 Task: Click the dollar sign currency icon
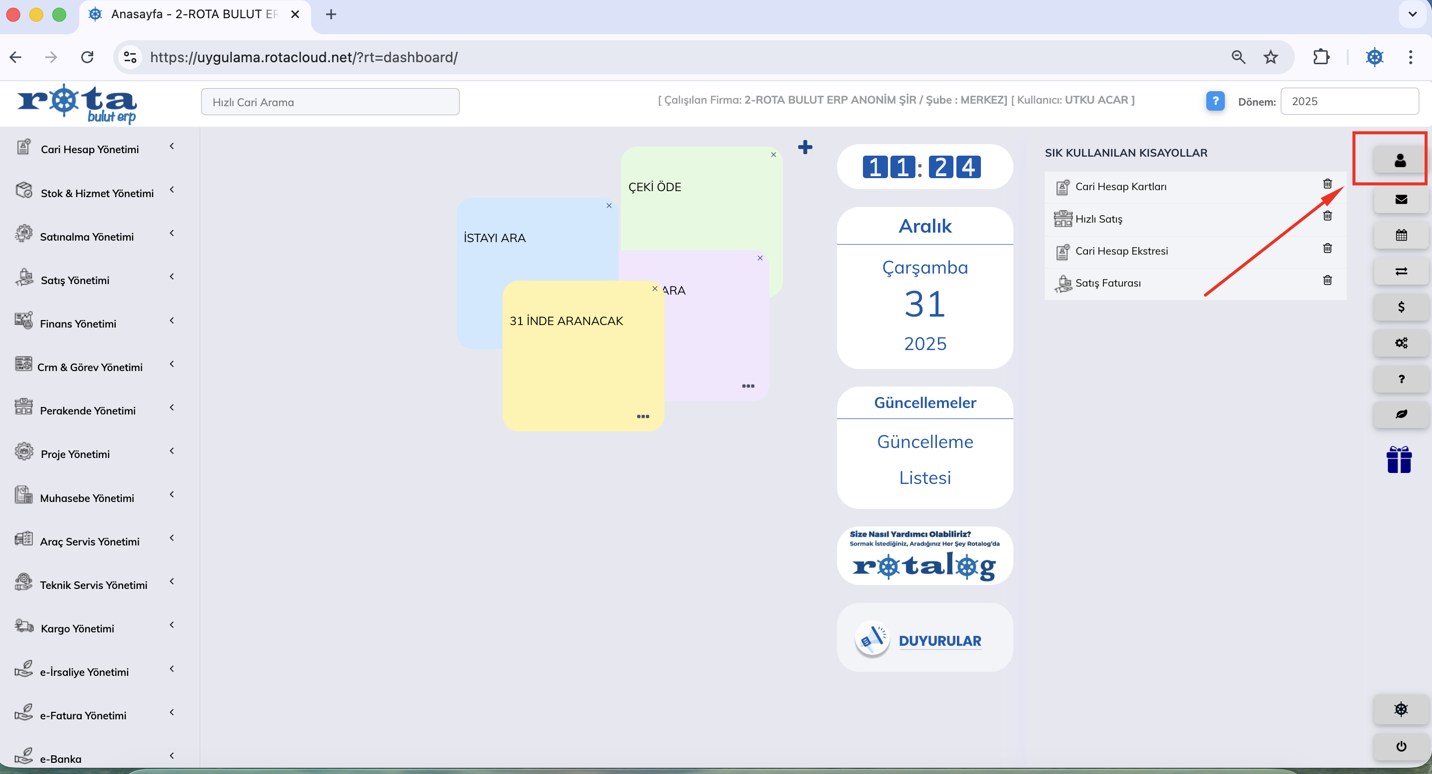pyautogui.click(x=1400, y=307)
